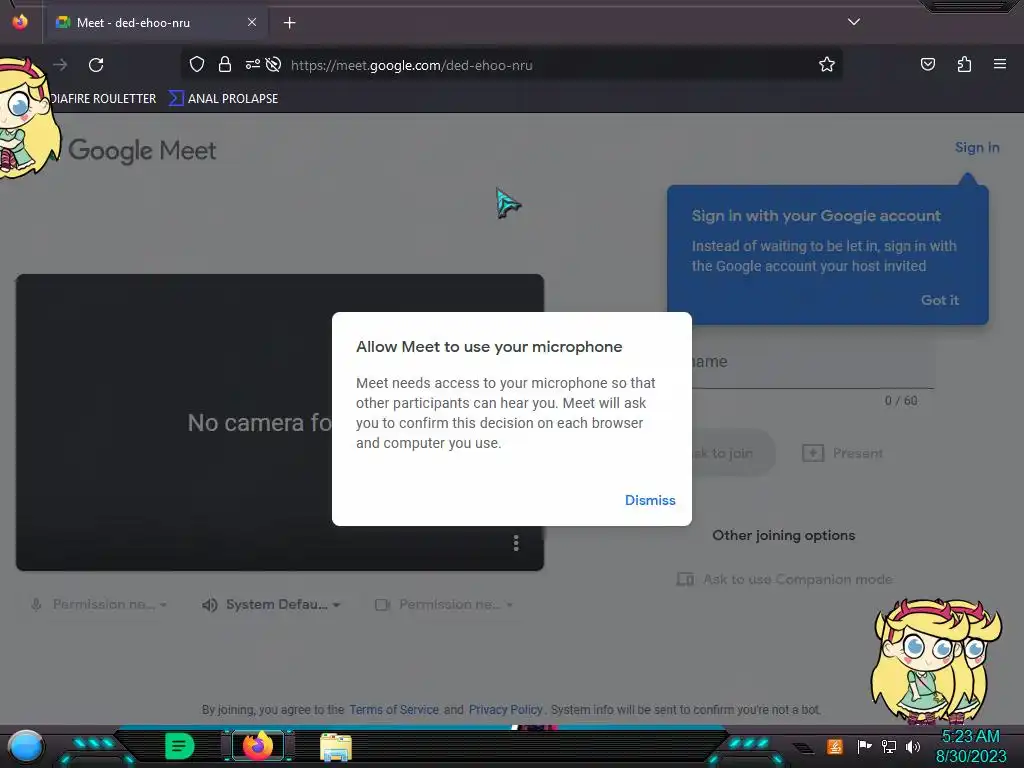The width and height of the screenshot is (1024, 768).
Task: Click the orange Java tray icon
Action: [835, 746]
